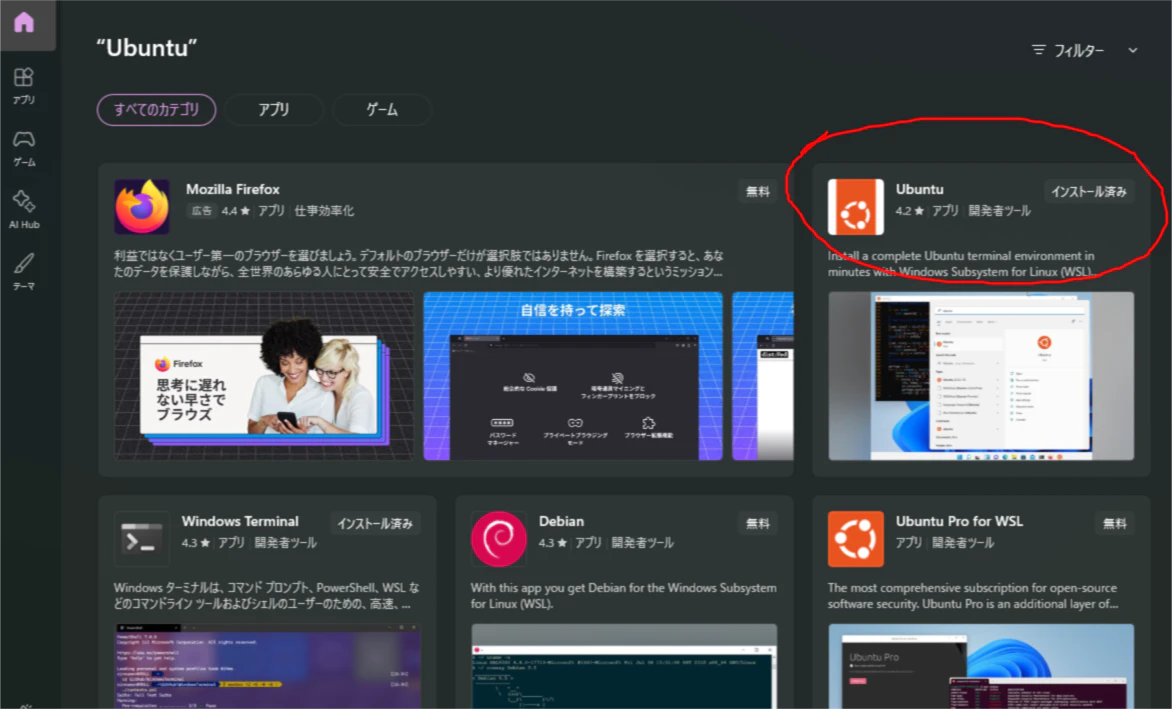Select the ゲーム category filter
Screen dimensions: 1172x709
coord(382,110)
